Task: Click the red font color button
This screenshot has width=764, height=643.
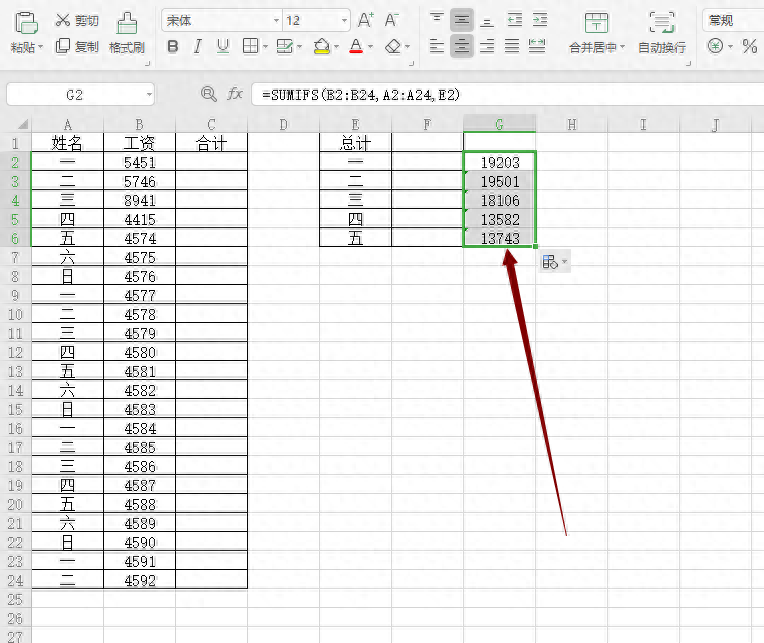Action: [356, 47]
